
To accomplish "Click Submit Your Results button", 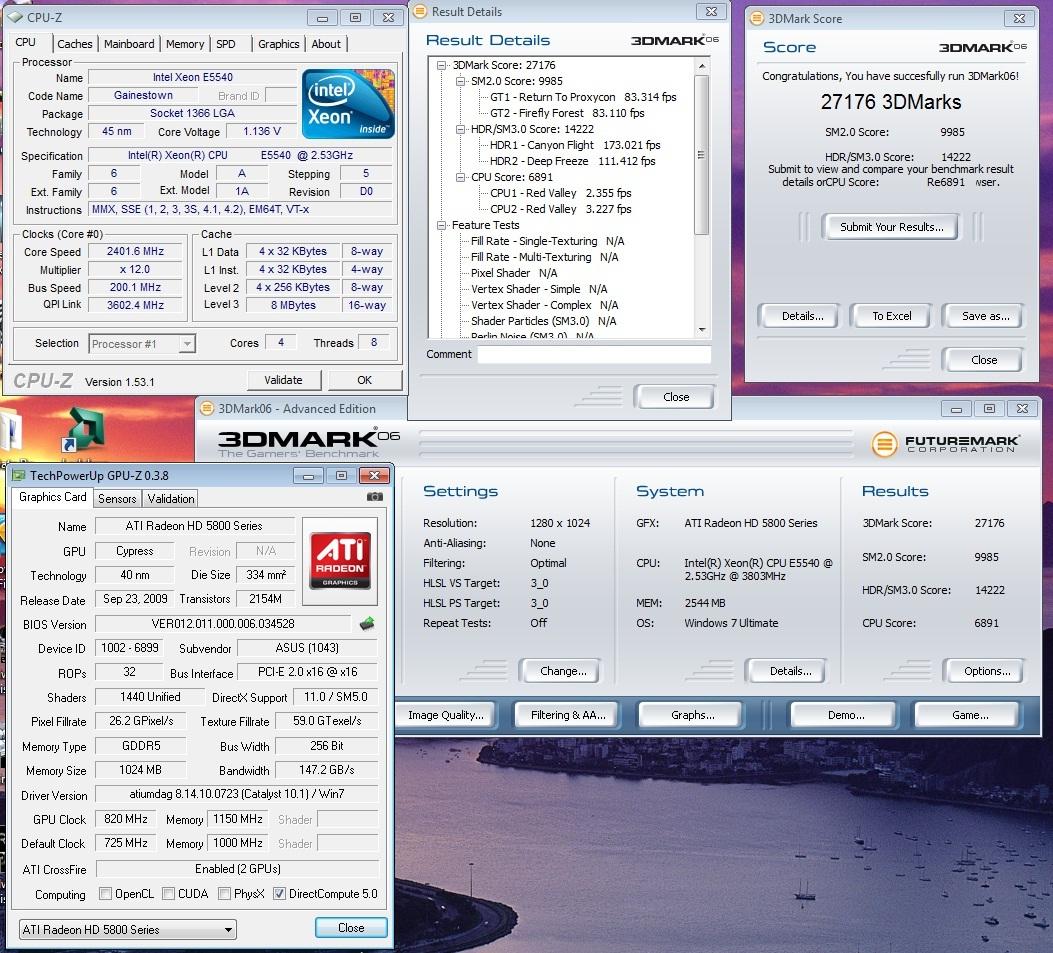I will point(891,227).
